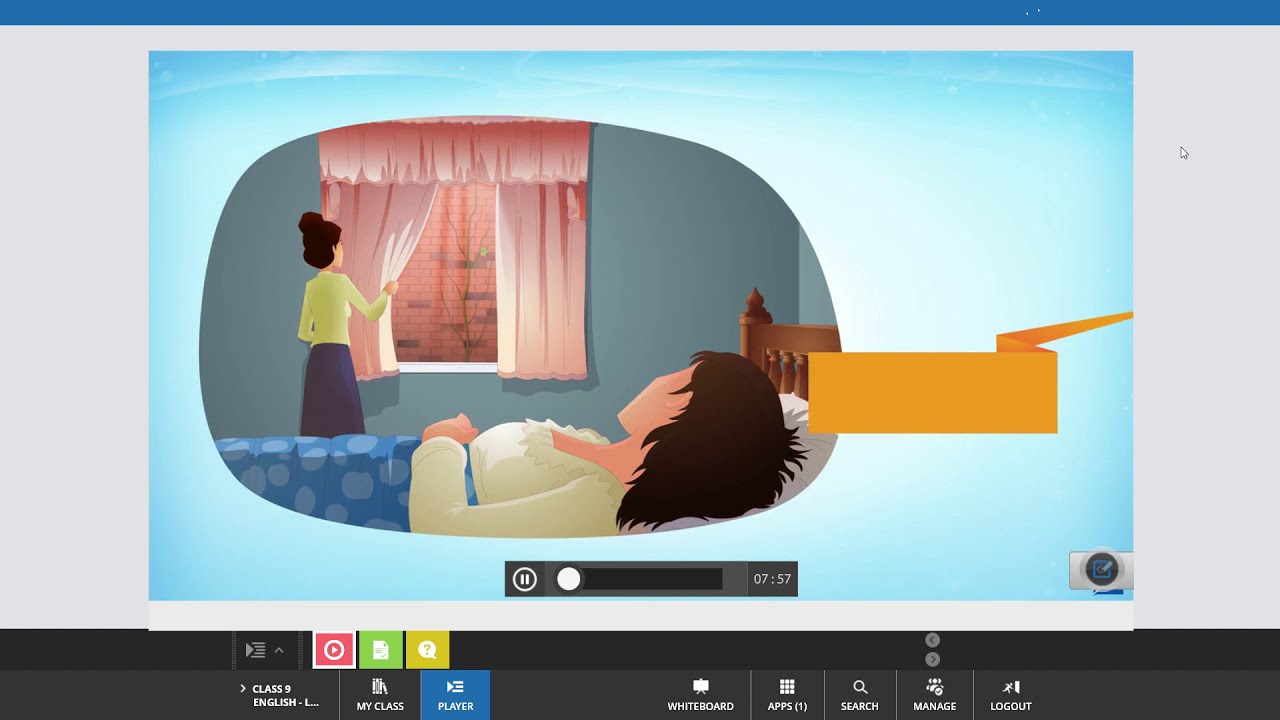The height and width of the screenshot is (720, 1280).
Task: Expand the Class 9 English breadcrumb
Action: point(280,695)
